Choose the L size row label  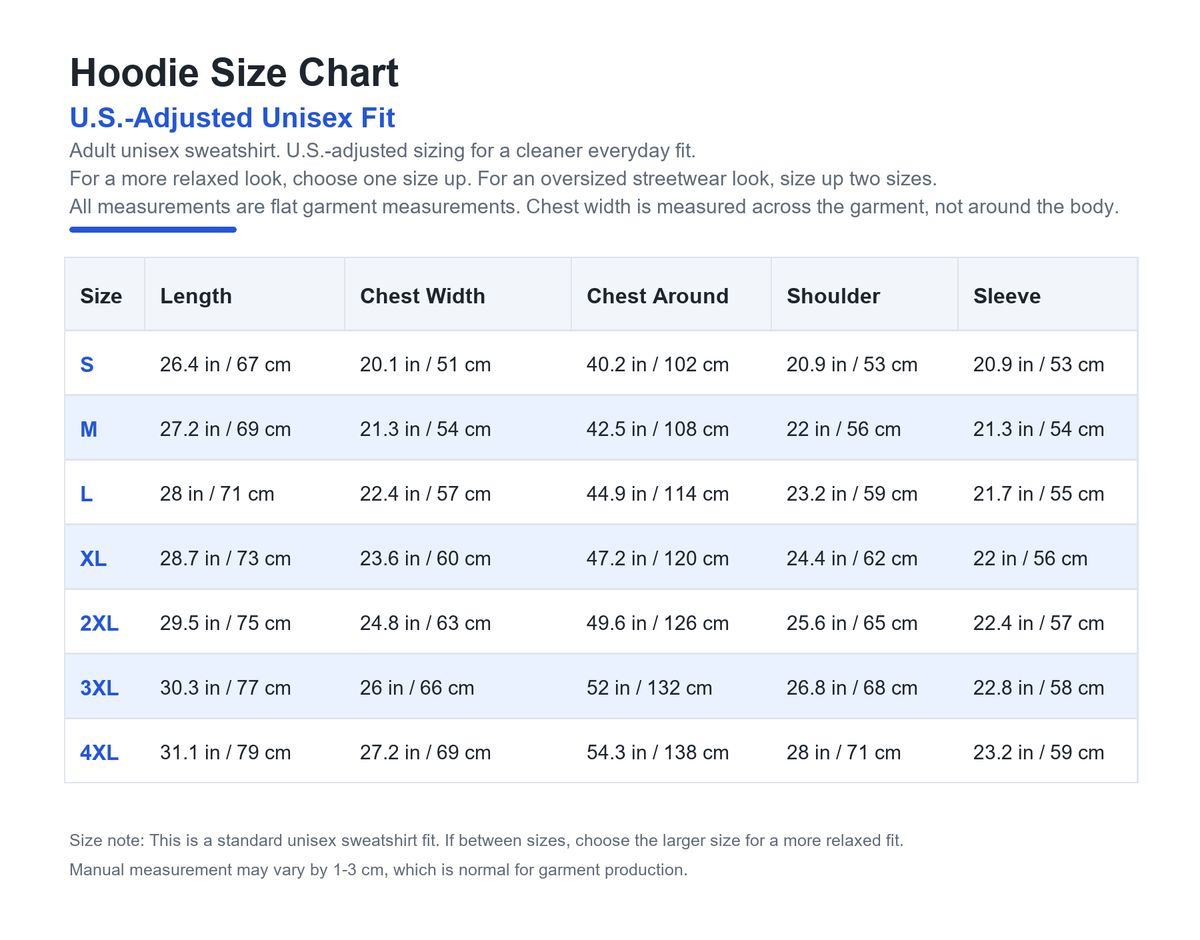point(86,494)
